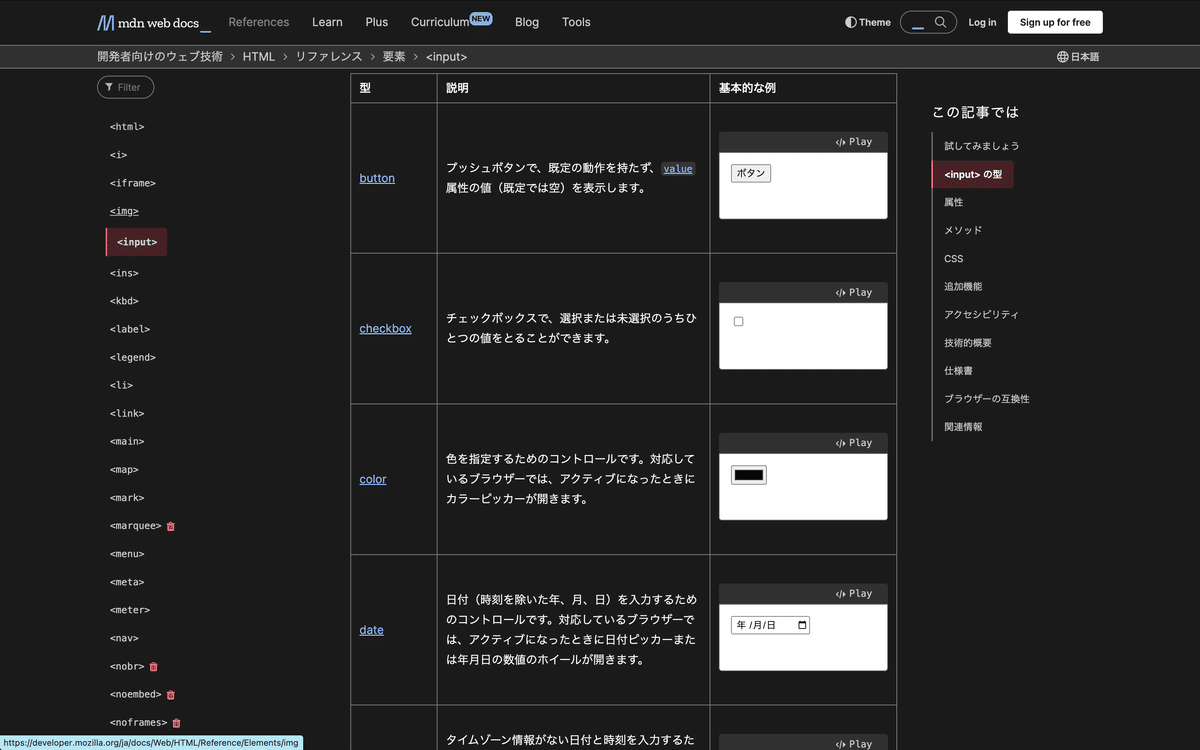Click the black color swatch in the color example

[749, 472]
